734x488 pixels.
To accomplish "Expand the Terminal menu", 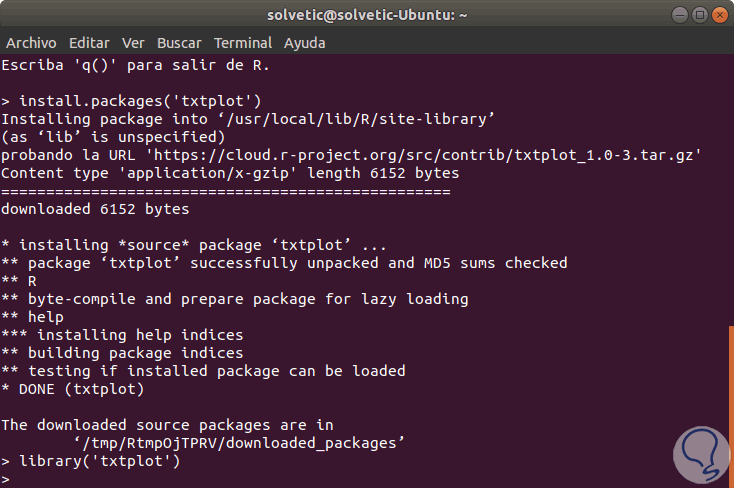I will (x=242, y=43).
